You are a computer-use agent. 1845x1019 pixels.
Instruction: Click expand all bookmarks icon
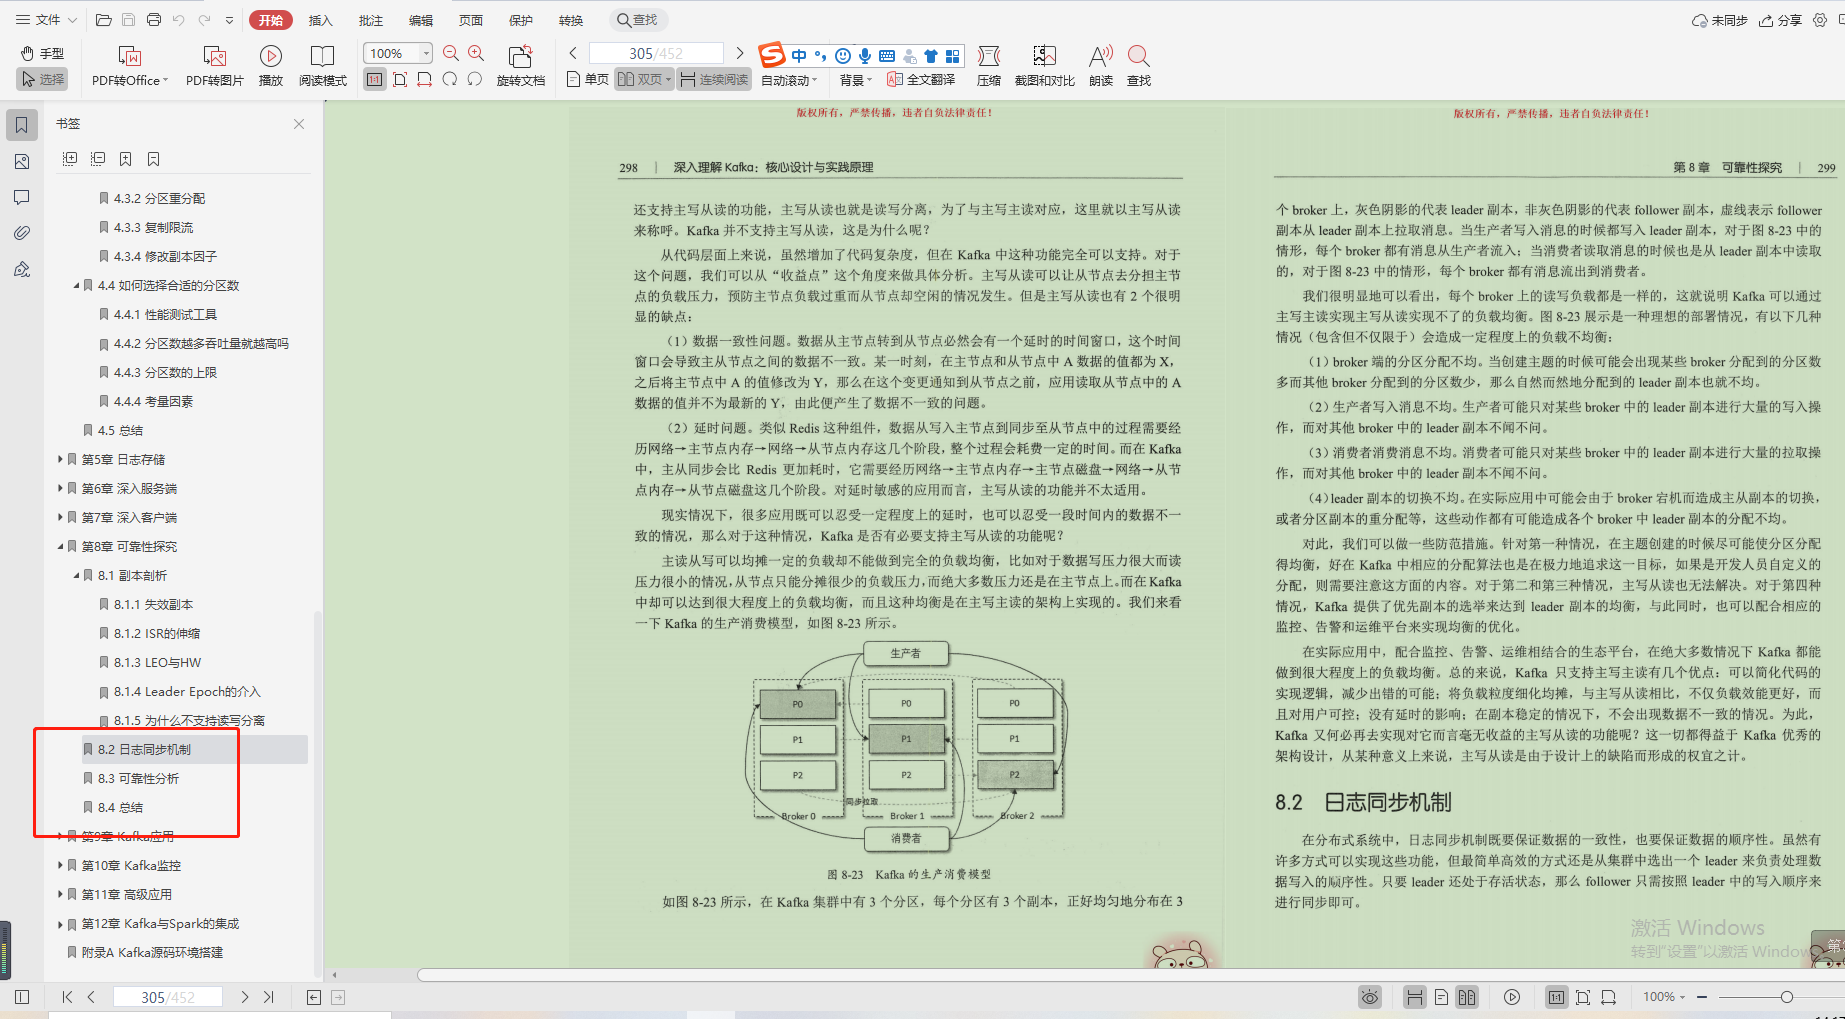[x=70, y=159]
